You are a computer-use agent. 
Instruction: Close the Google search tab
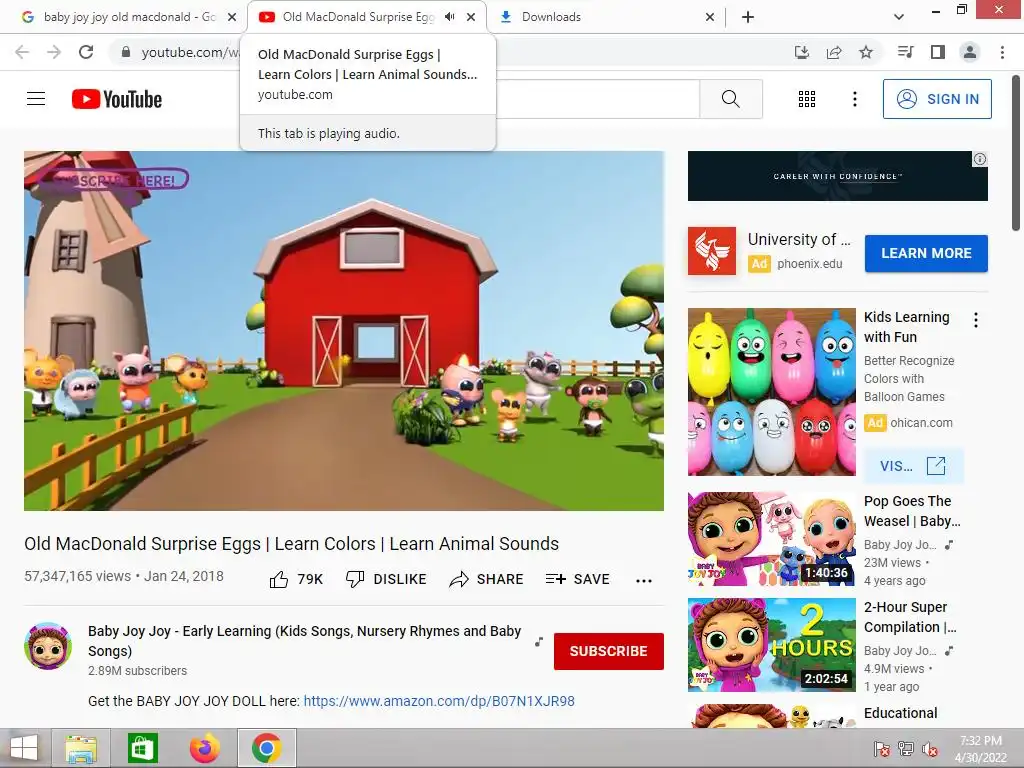click(x=232, y=17)
